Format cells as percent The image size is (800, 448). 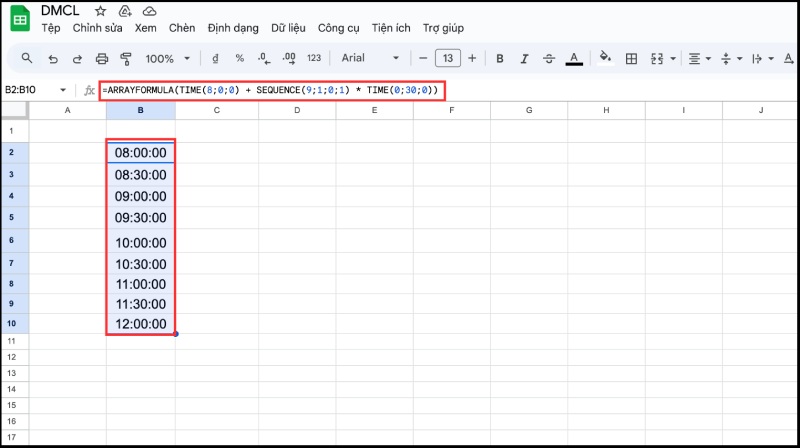pyautogui.click(x=239, y=59)
